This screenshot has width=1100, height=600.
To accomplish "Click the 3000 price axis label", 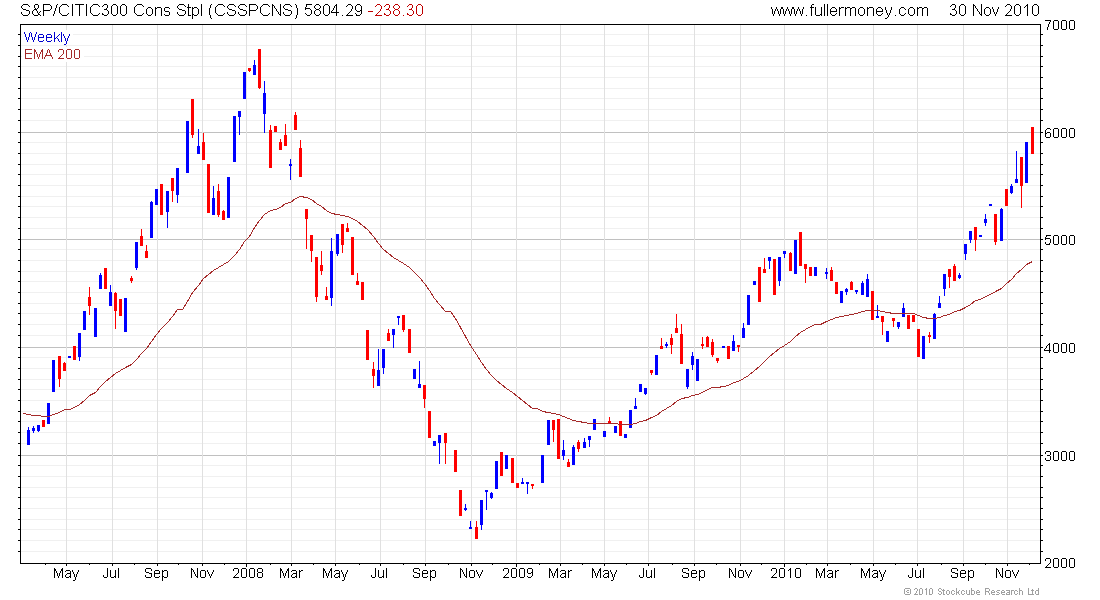I will 1060,455.
